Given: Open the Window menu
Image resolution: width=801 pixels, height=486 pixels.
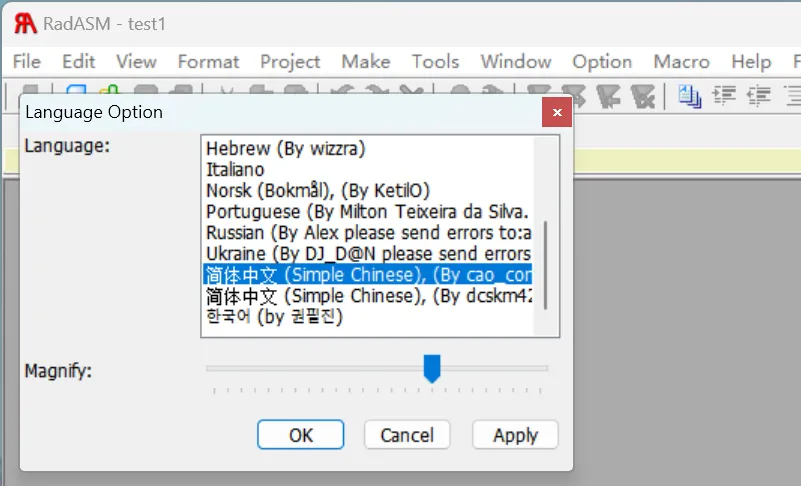Looking at the screenshot, I should pyautogui.click(x=516, y=61).
